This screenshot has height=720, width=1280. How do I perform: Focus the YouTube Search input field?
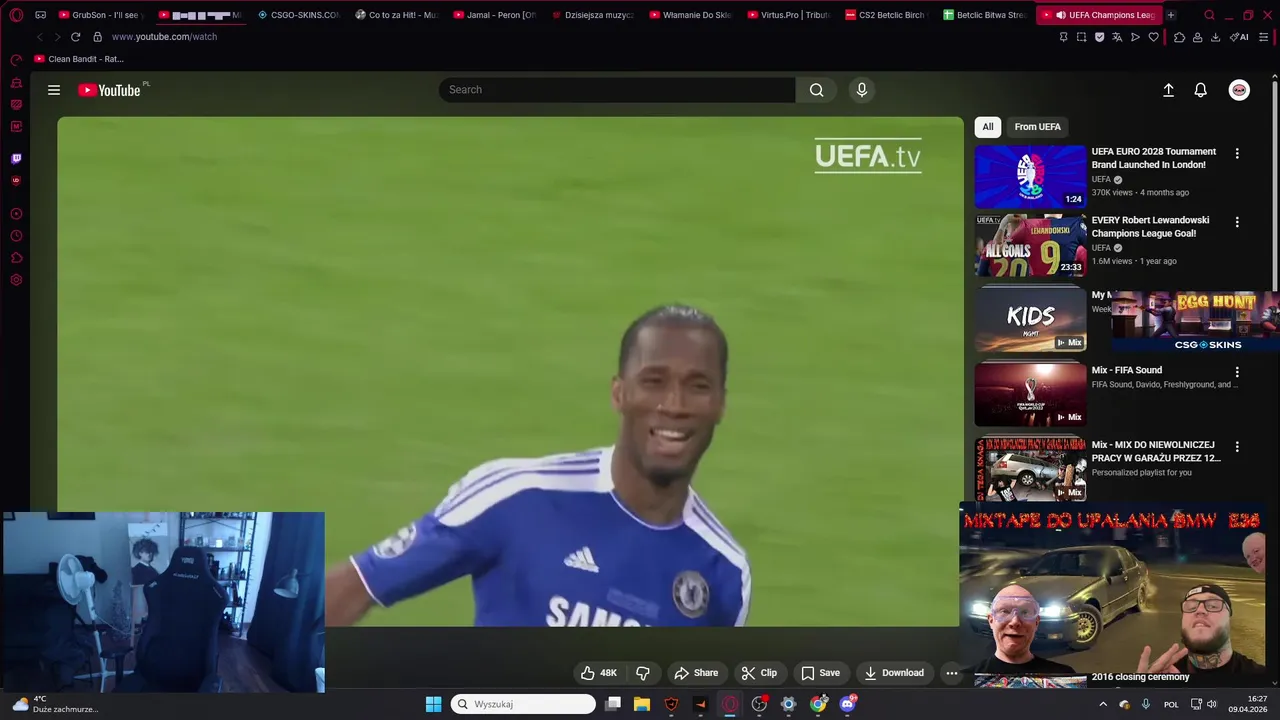[x=616, y=90]
